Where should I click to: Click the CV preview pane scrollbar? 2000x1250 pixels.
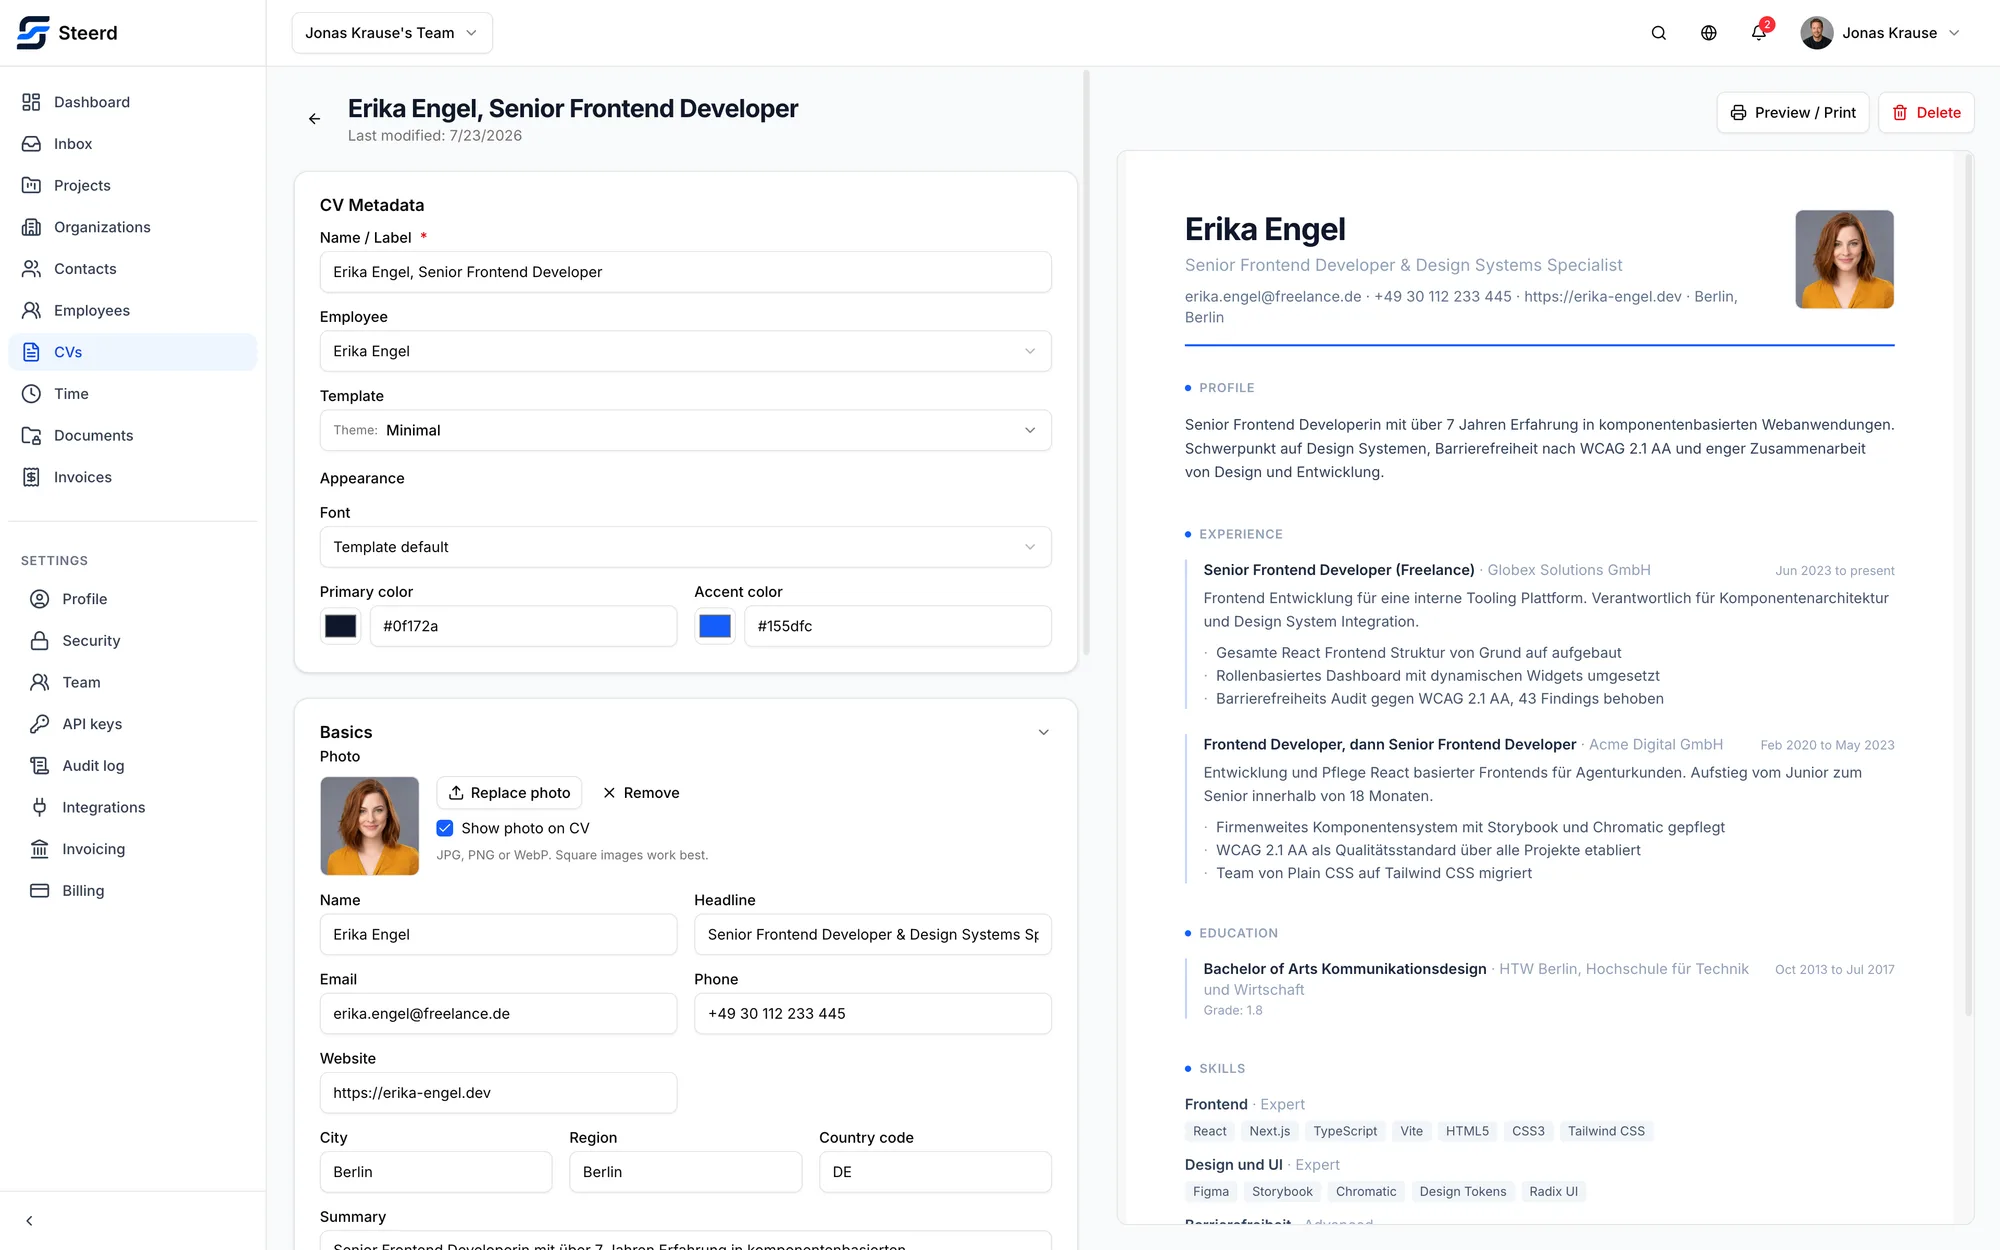pyautogui.click(x=1969, y=585)
